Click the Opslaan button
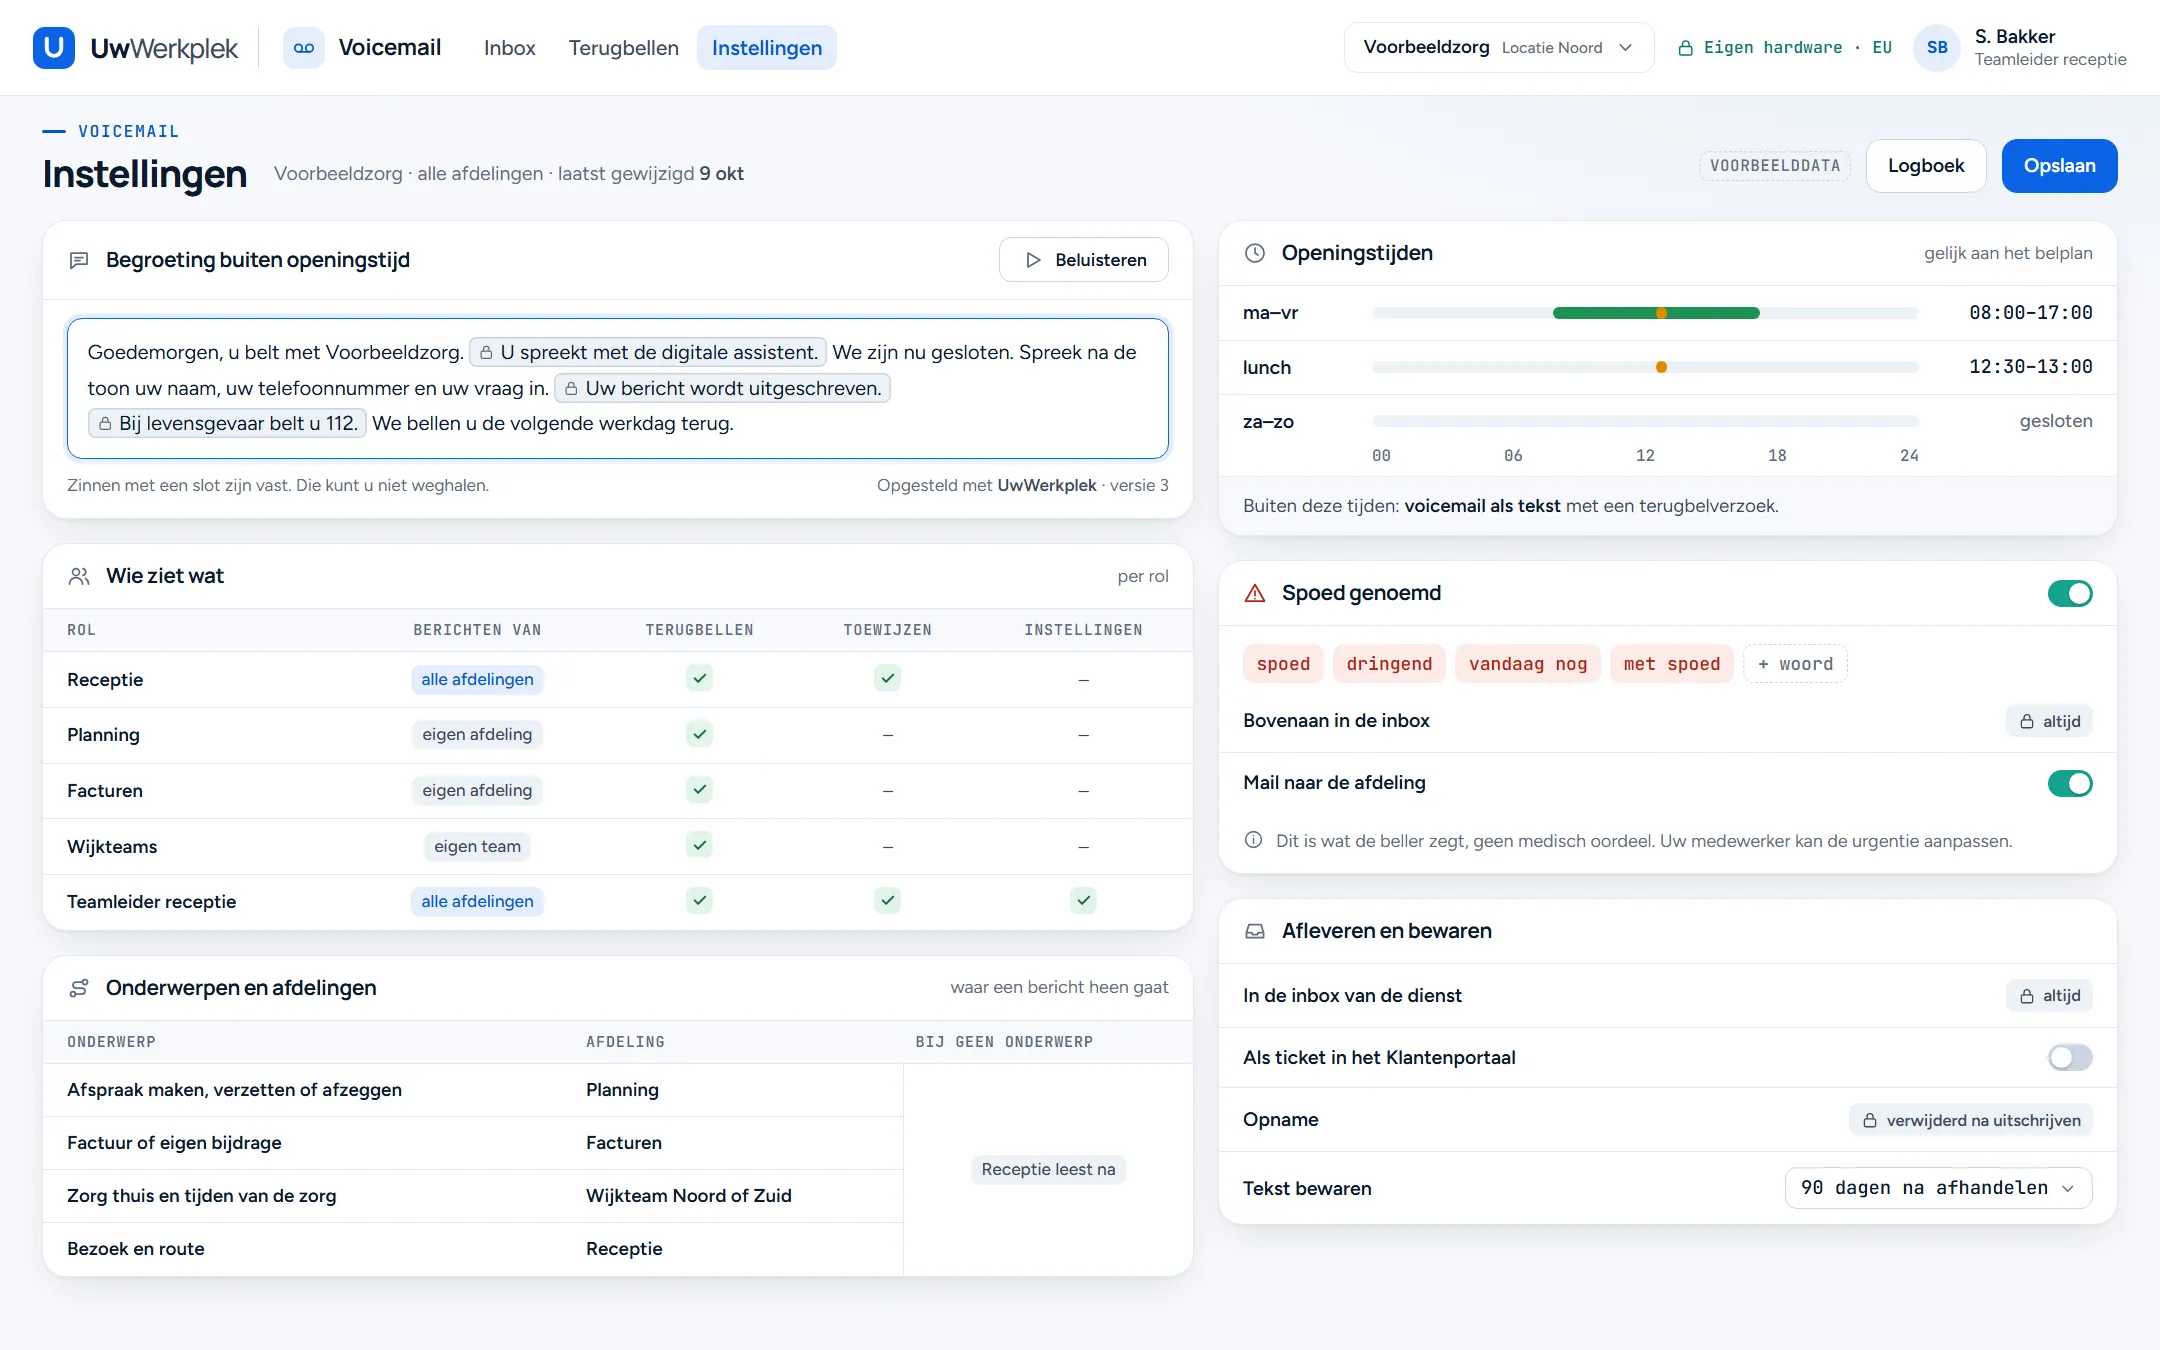Screen dimensions: 2160x1350 [2059, 166]
